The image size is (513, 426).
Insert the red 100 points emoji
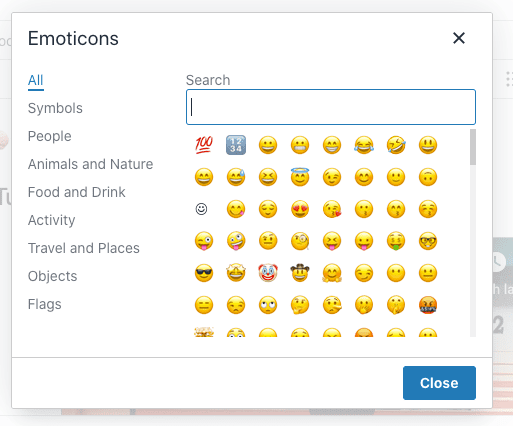click(x=204, y=145)
